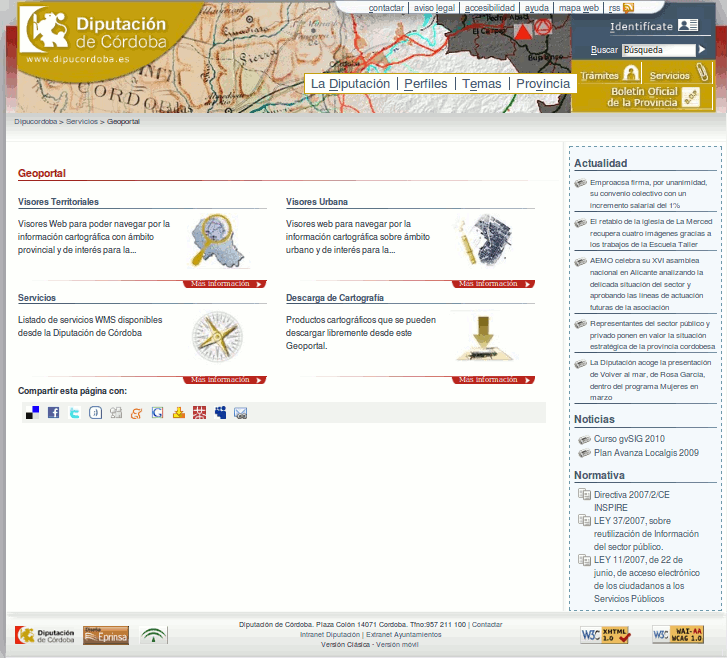Open La Diputación menu

click(351, 84)
